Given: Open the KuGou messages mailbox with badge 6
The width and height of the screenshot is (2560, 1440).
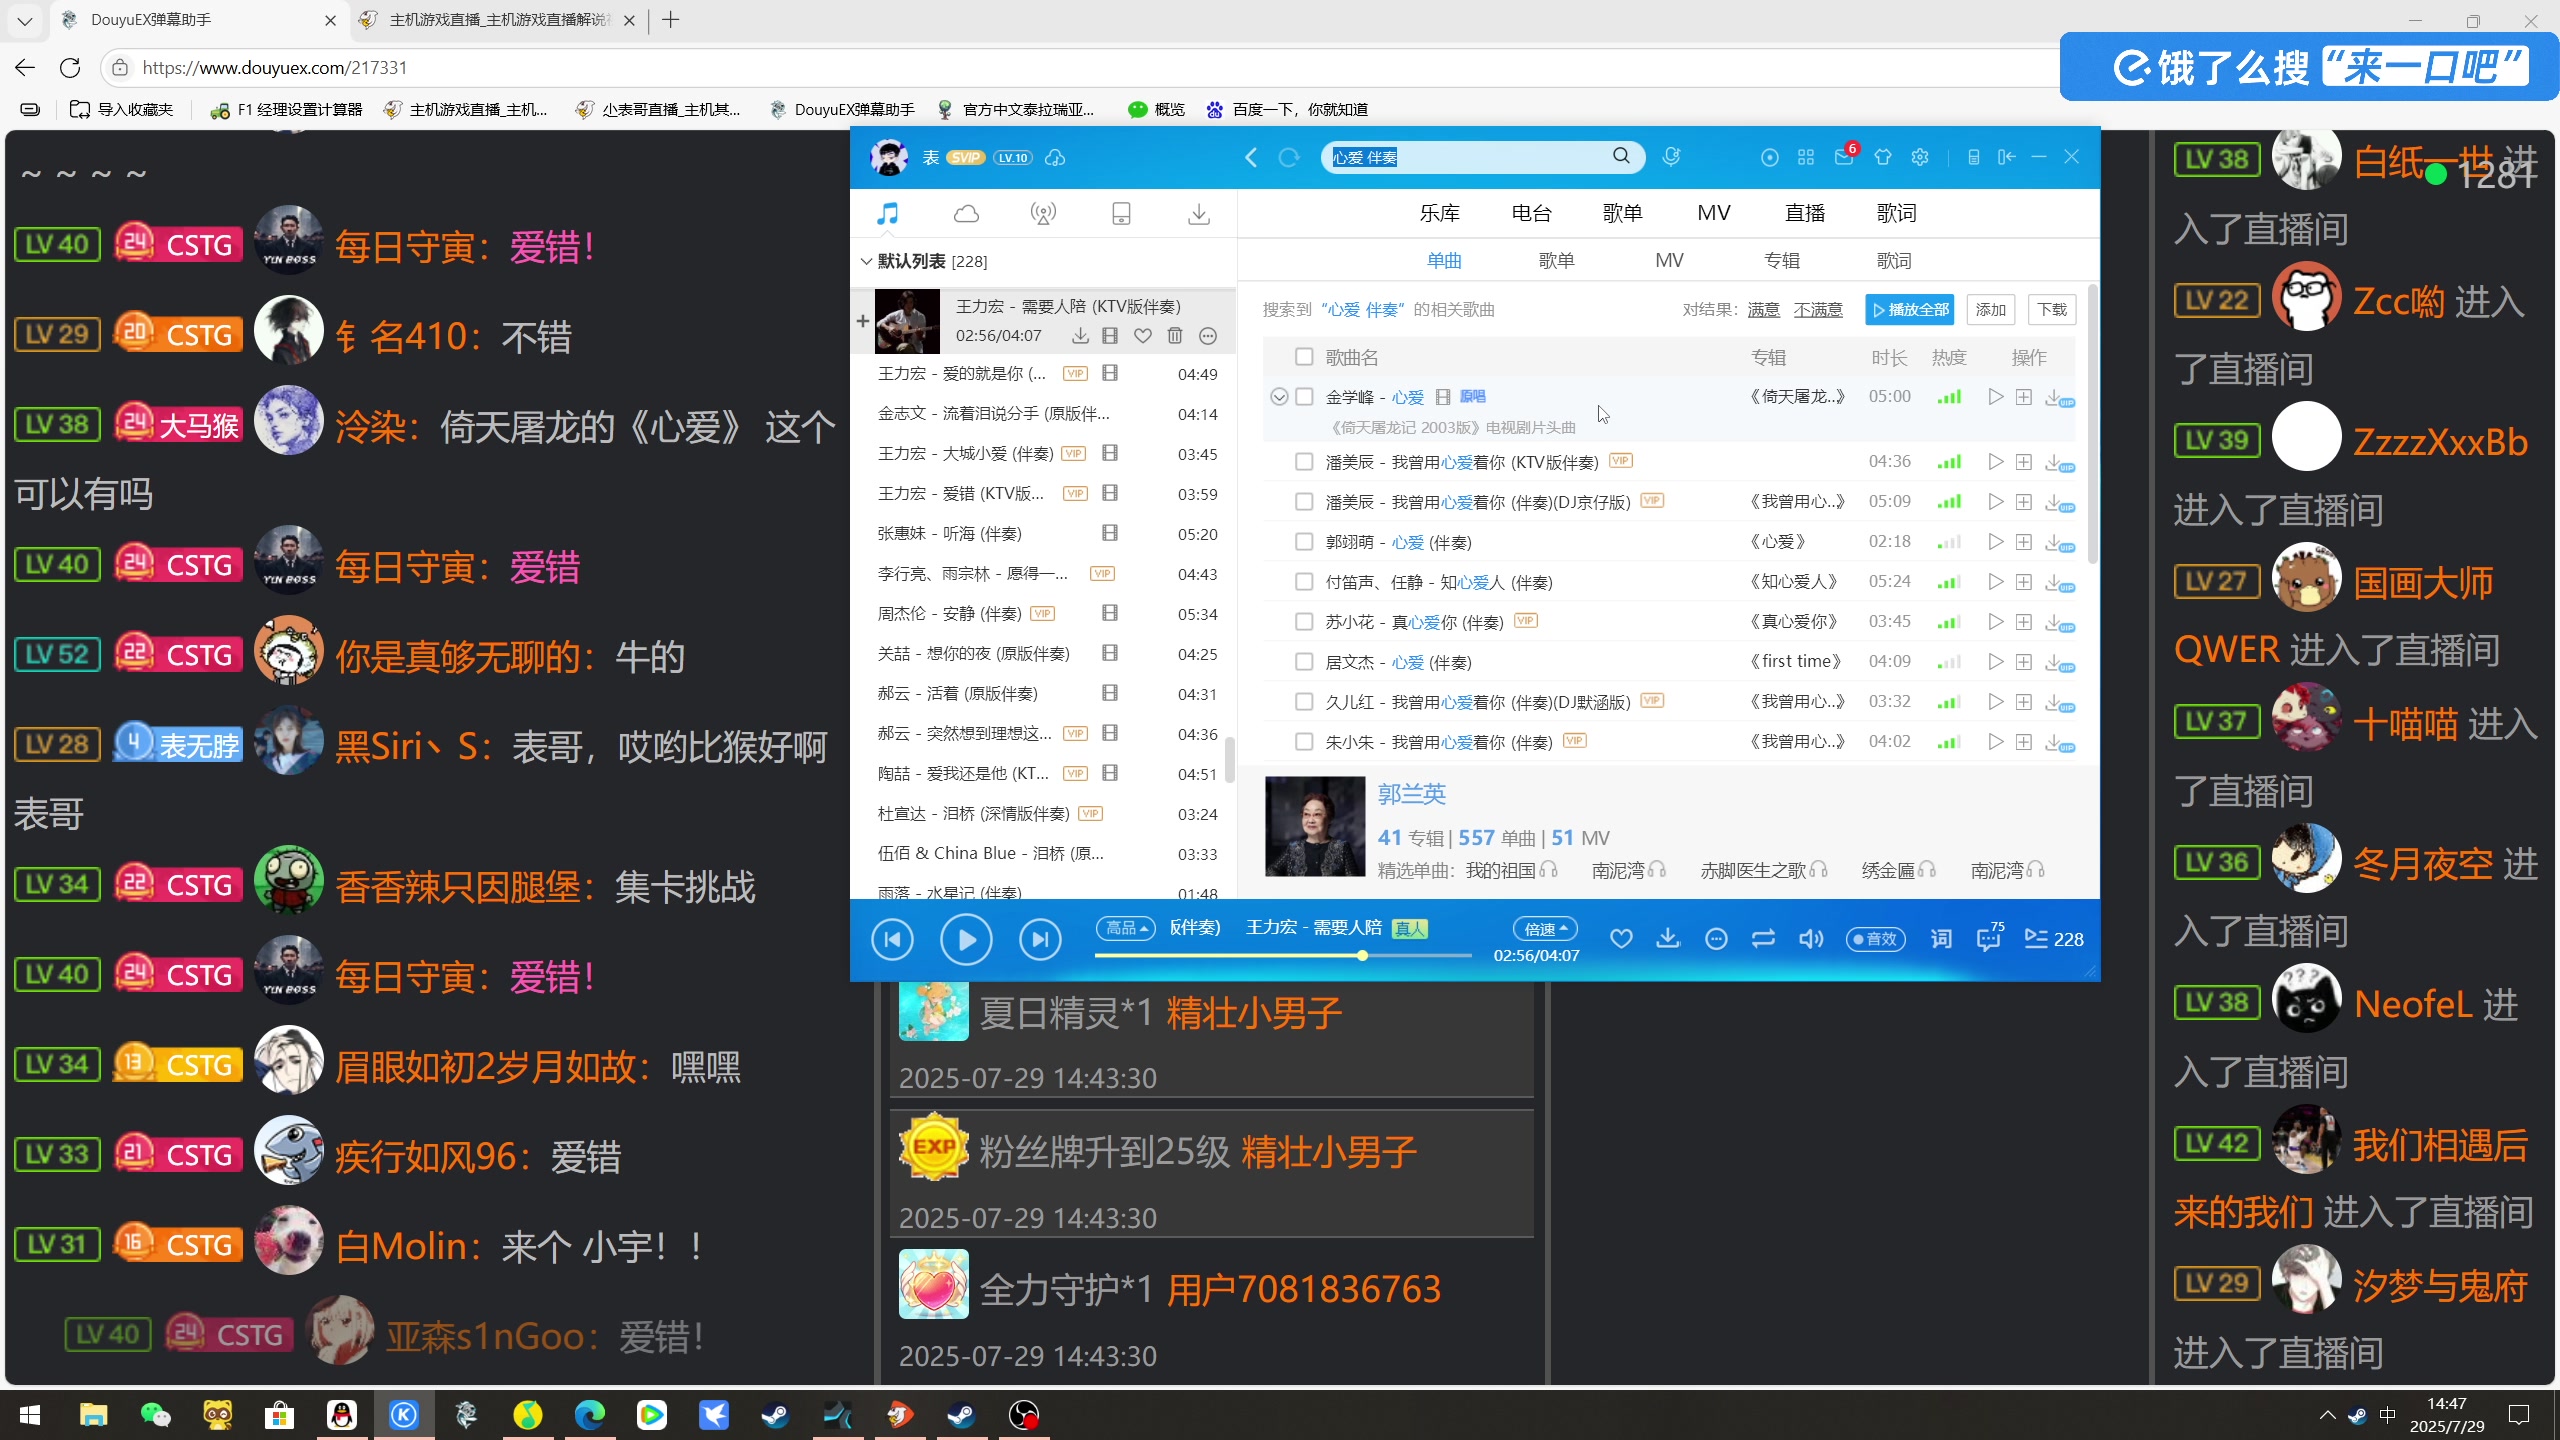Looking at the screenshot, I should click(x=1844, y=156).
